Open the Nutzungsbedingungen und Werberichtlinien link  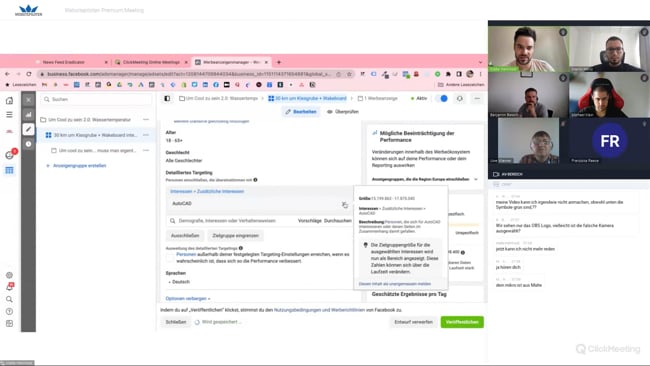(x=319, y=310)
